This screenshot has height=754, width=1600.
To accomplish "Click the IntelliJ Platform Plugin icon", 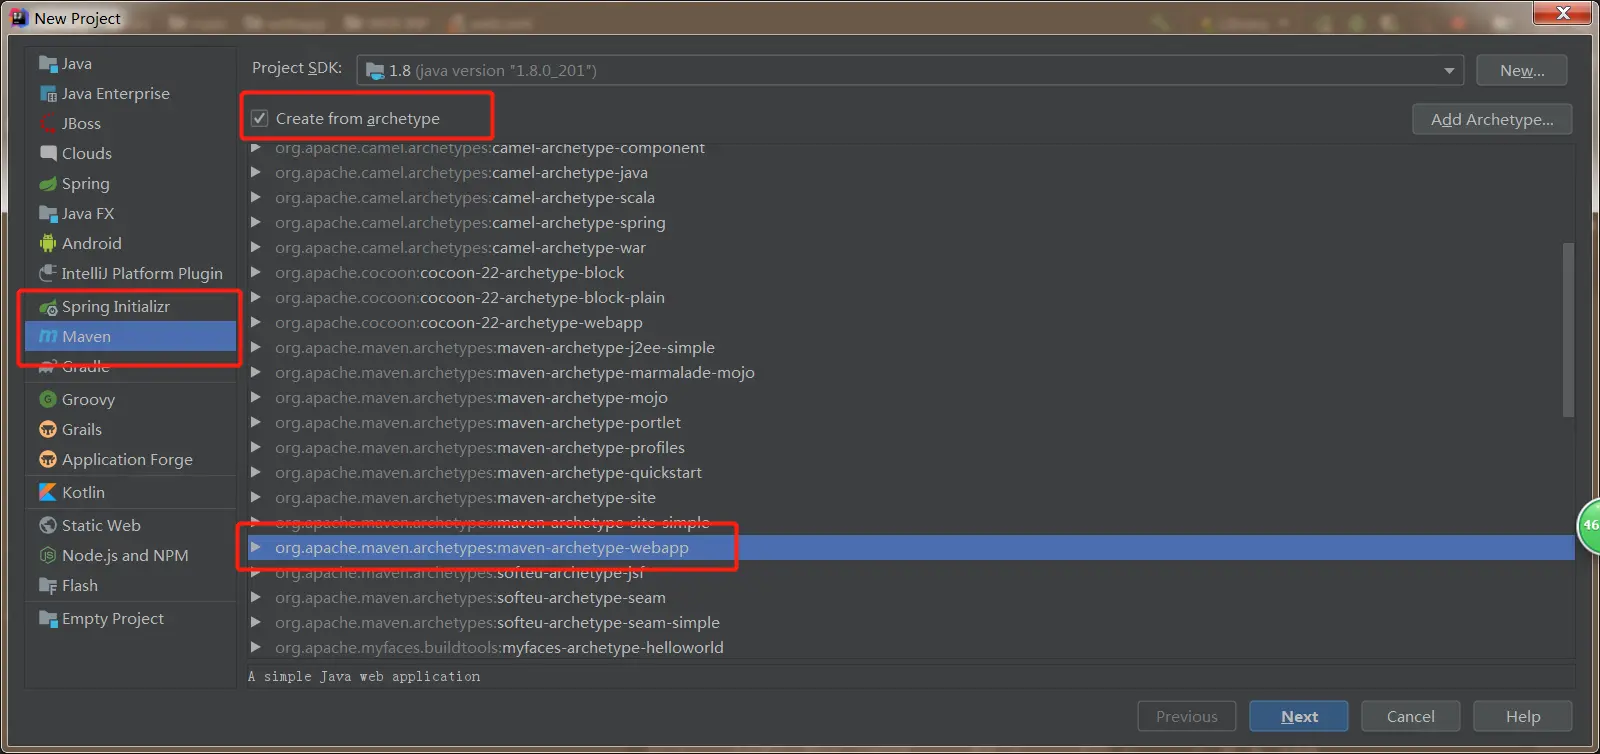I will (48, 274).
